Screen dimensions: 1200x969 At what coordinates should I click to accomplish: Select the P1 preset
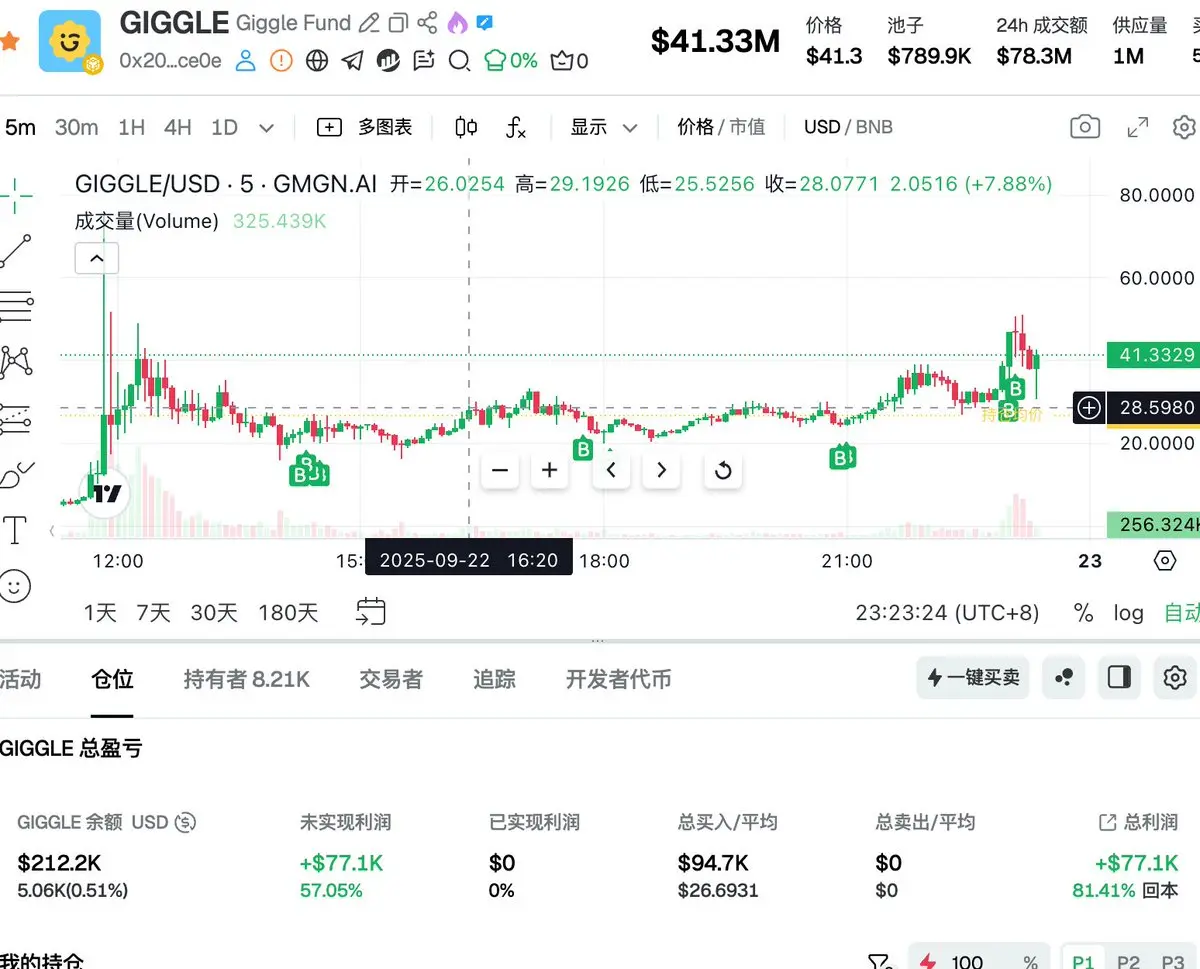point(1083,960)
